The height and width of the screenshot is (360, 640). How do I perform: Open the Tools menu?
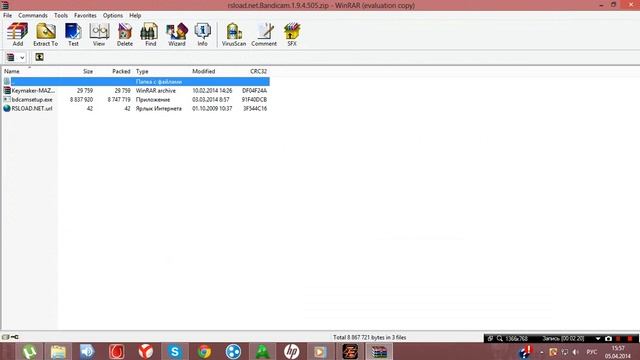pyautogui.click(x=61, y=15)
